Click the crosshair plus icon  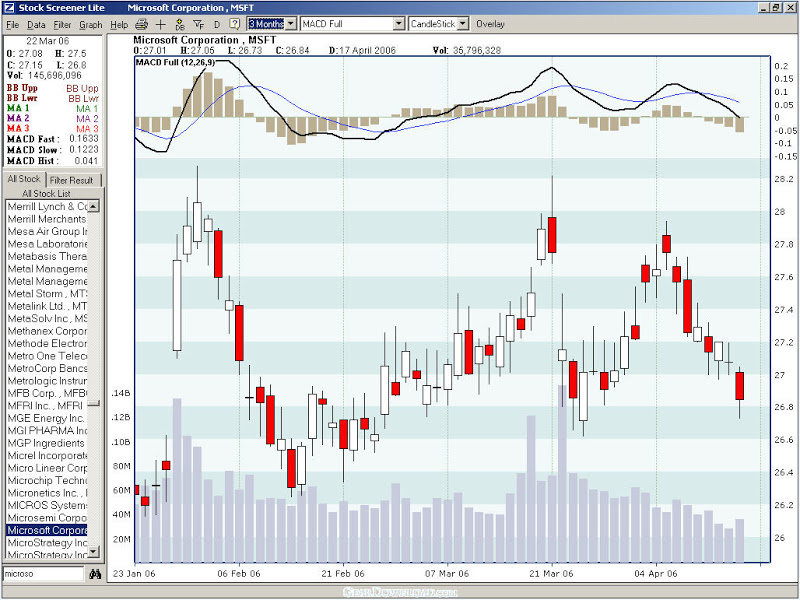click(x=161, y=24)
